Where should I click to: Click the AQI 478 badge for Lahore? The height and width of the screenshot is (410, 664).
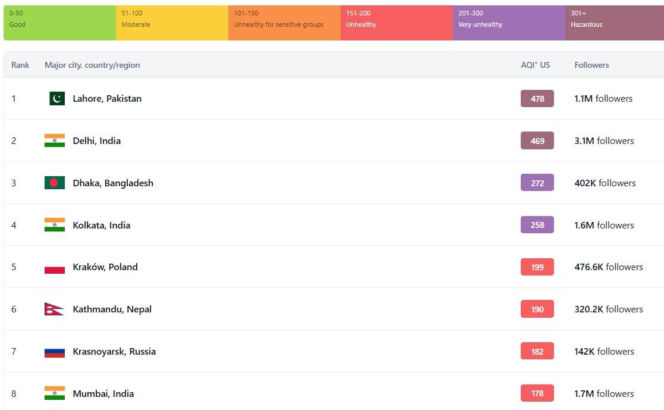(537, 99)
